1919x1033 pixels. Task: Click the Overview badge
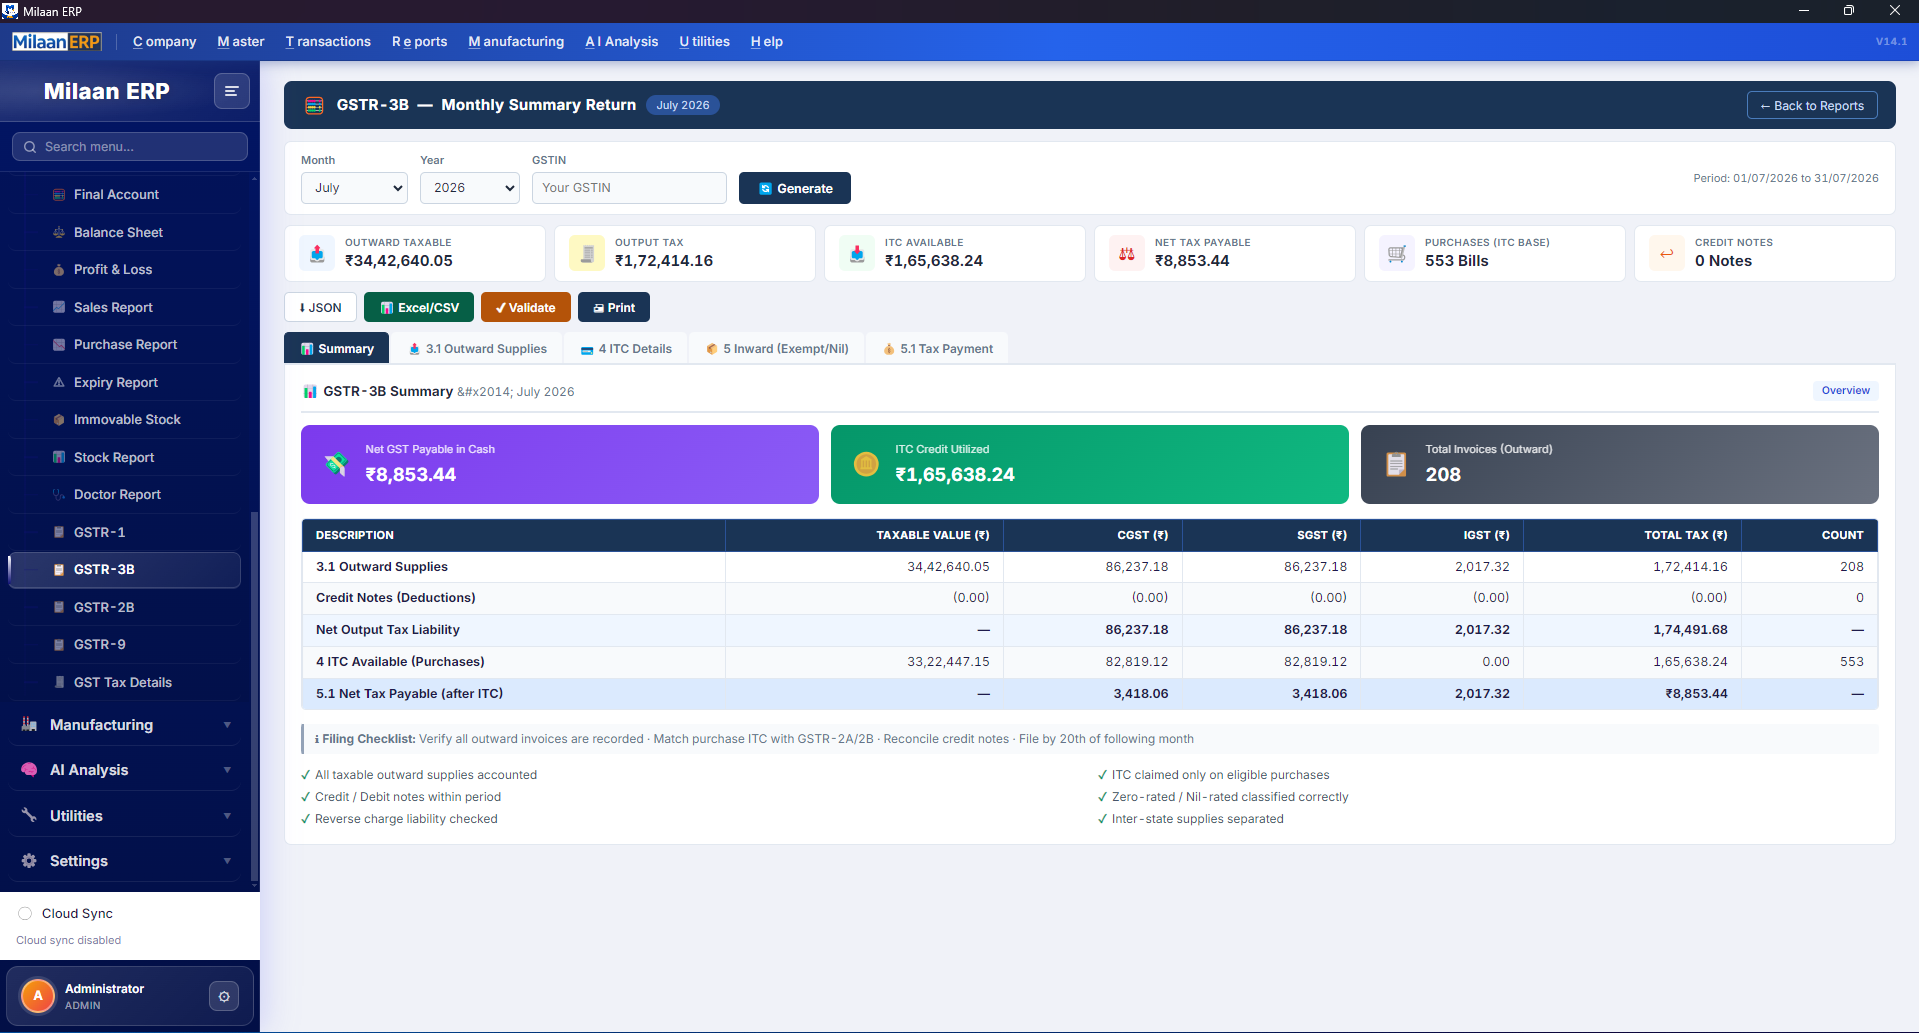coord(1846,391)
